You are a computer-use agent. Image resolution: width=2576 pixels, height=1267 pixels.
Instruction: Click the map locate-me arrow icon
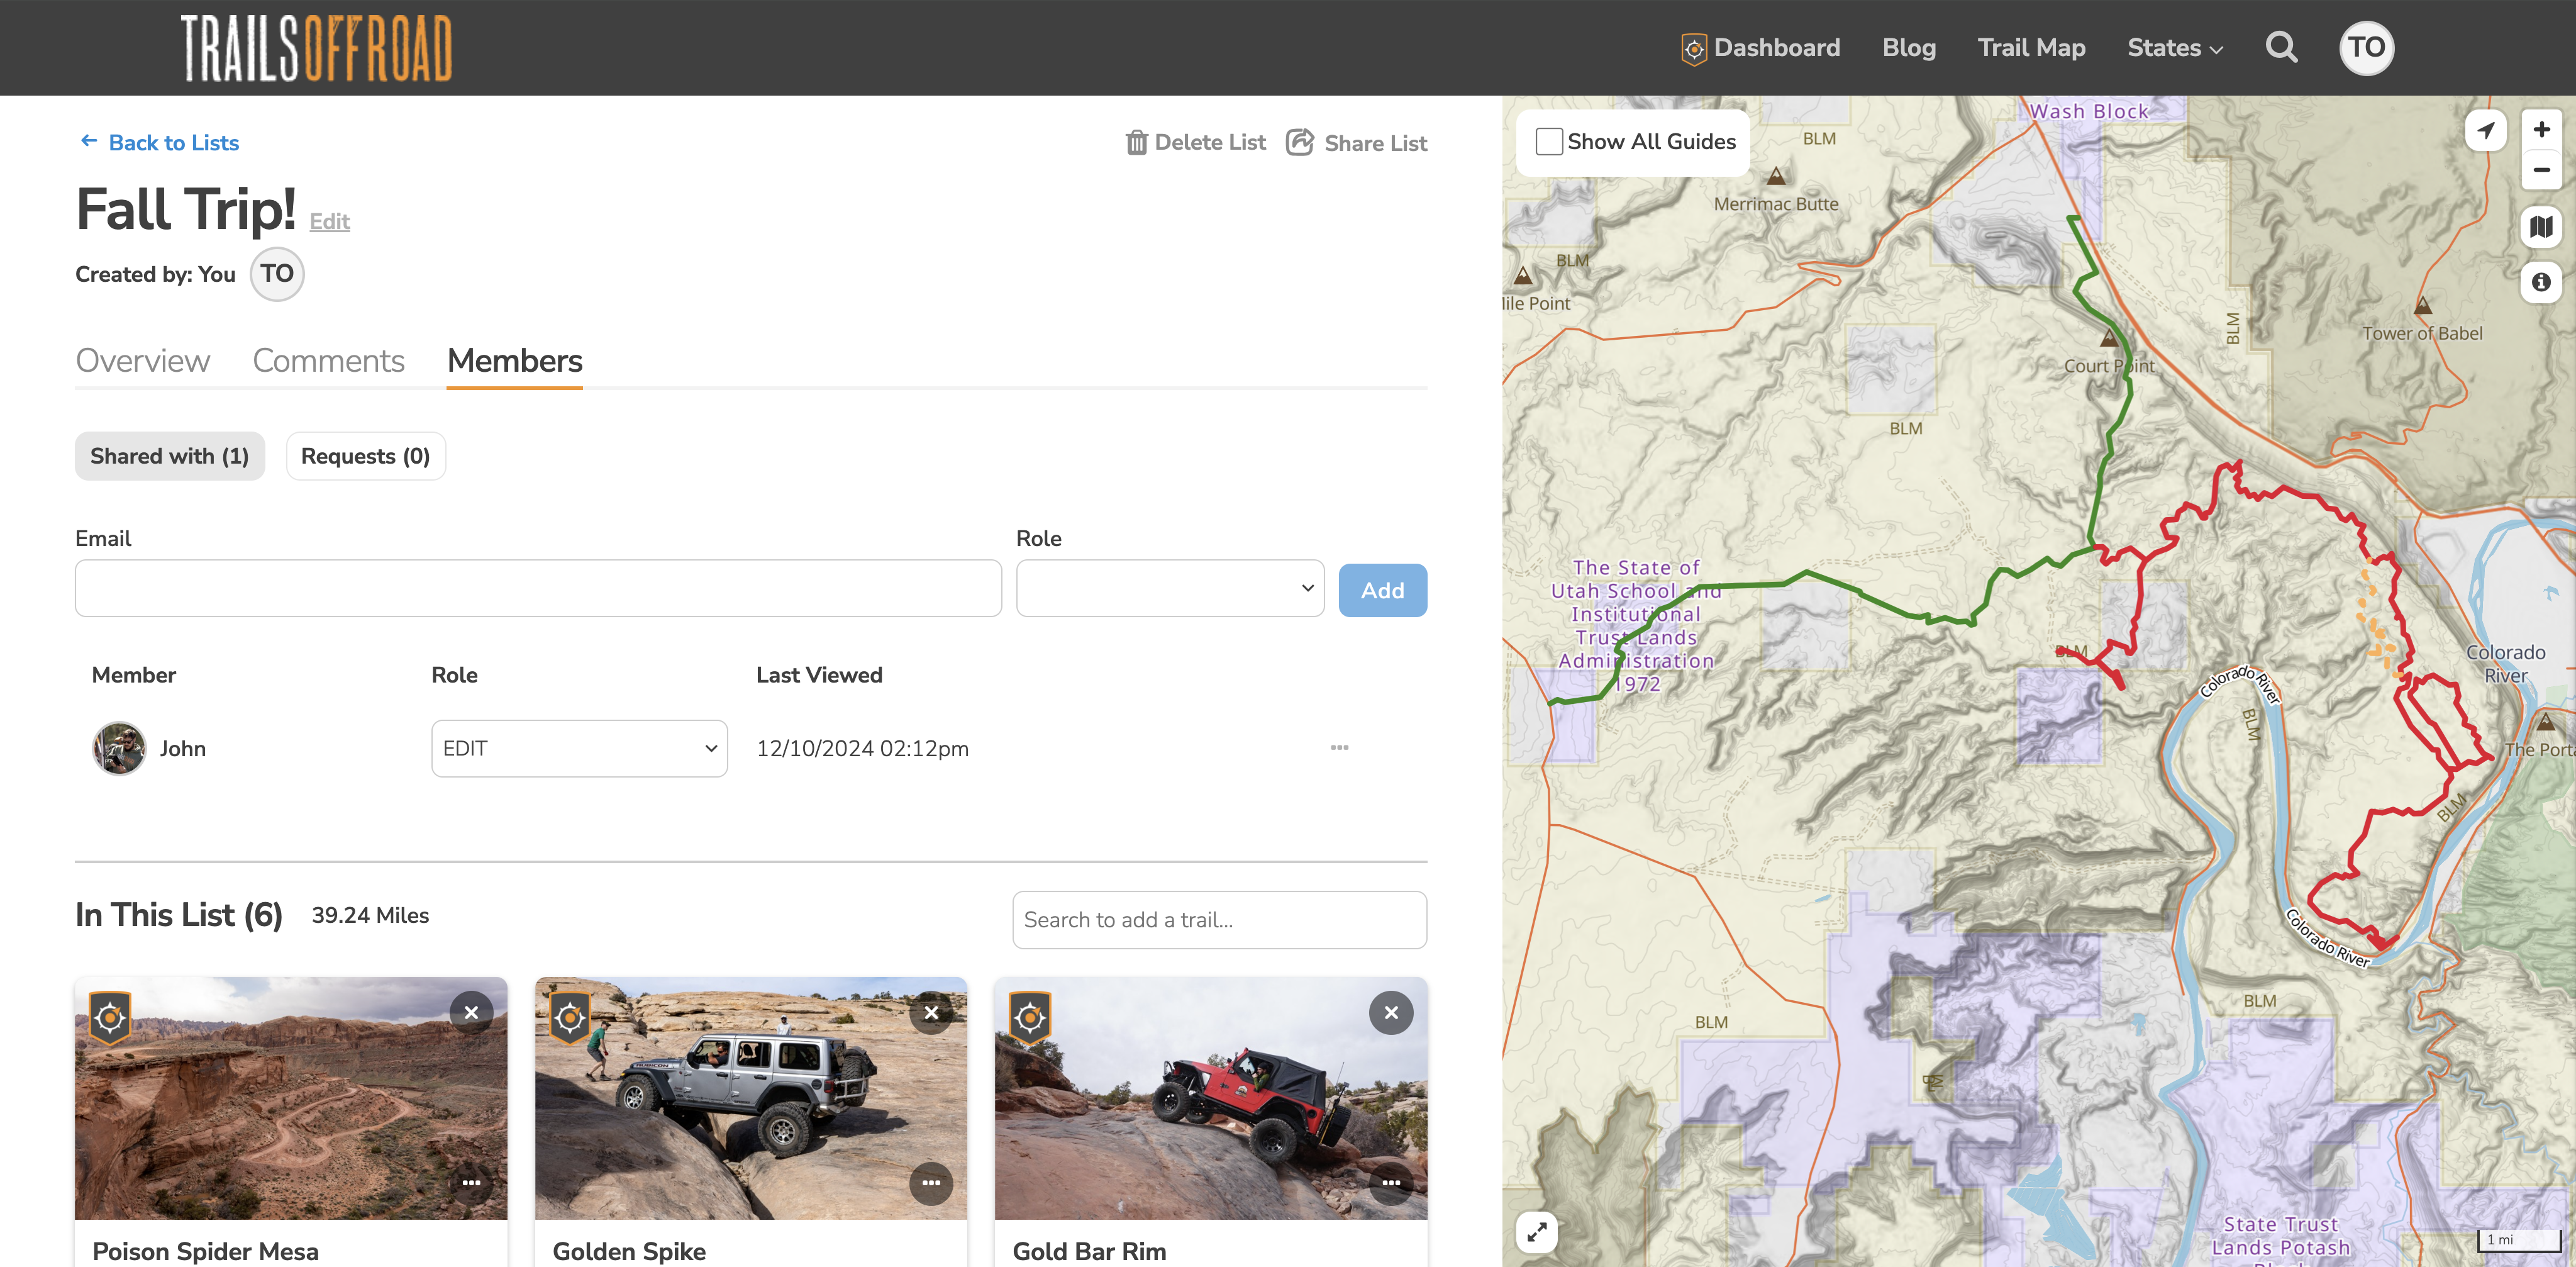[x=2486, y=130]
